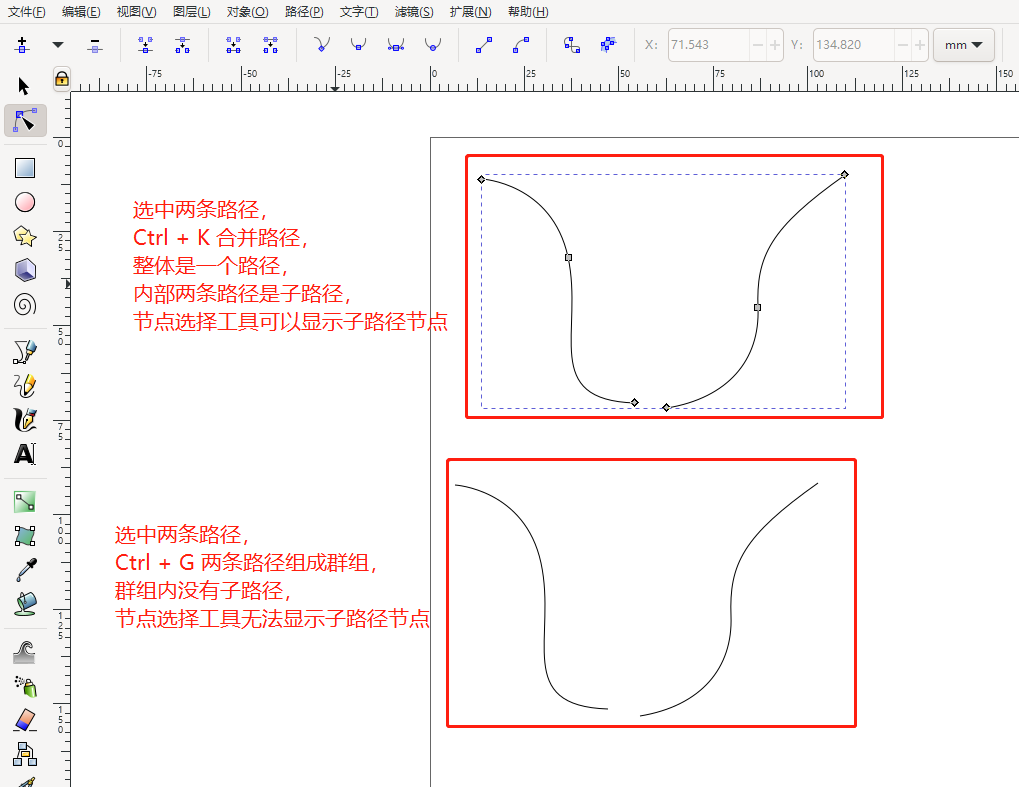Increase the Y coordinate with plus
This screenshot has width=1019, height=787.
click(x=920, y=45)
